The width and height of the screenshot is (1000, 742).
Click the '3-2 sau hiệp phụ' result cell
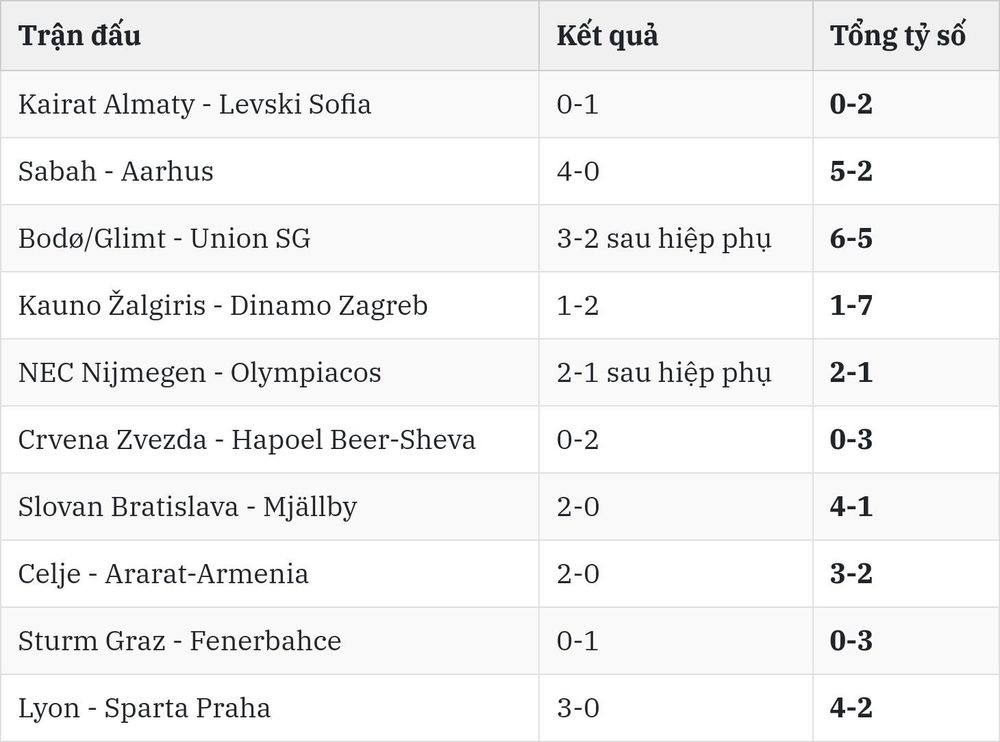(664, 239)
